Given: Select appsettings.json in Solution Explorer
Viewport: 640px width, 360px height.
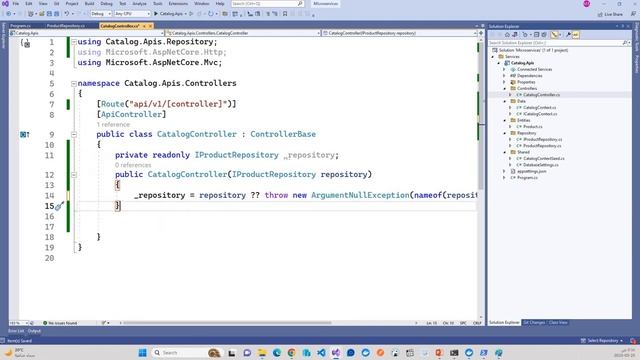Looking at the screenshot, I should tap(531, 171).
